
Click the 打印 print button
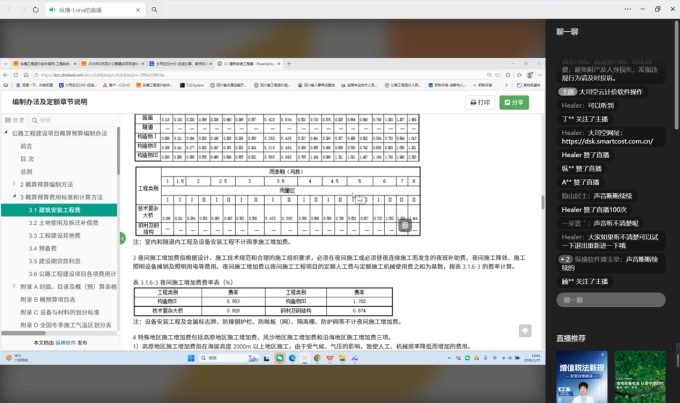pos(480,102)
